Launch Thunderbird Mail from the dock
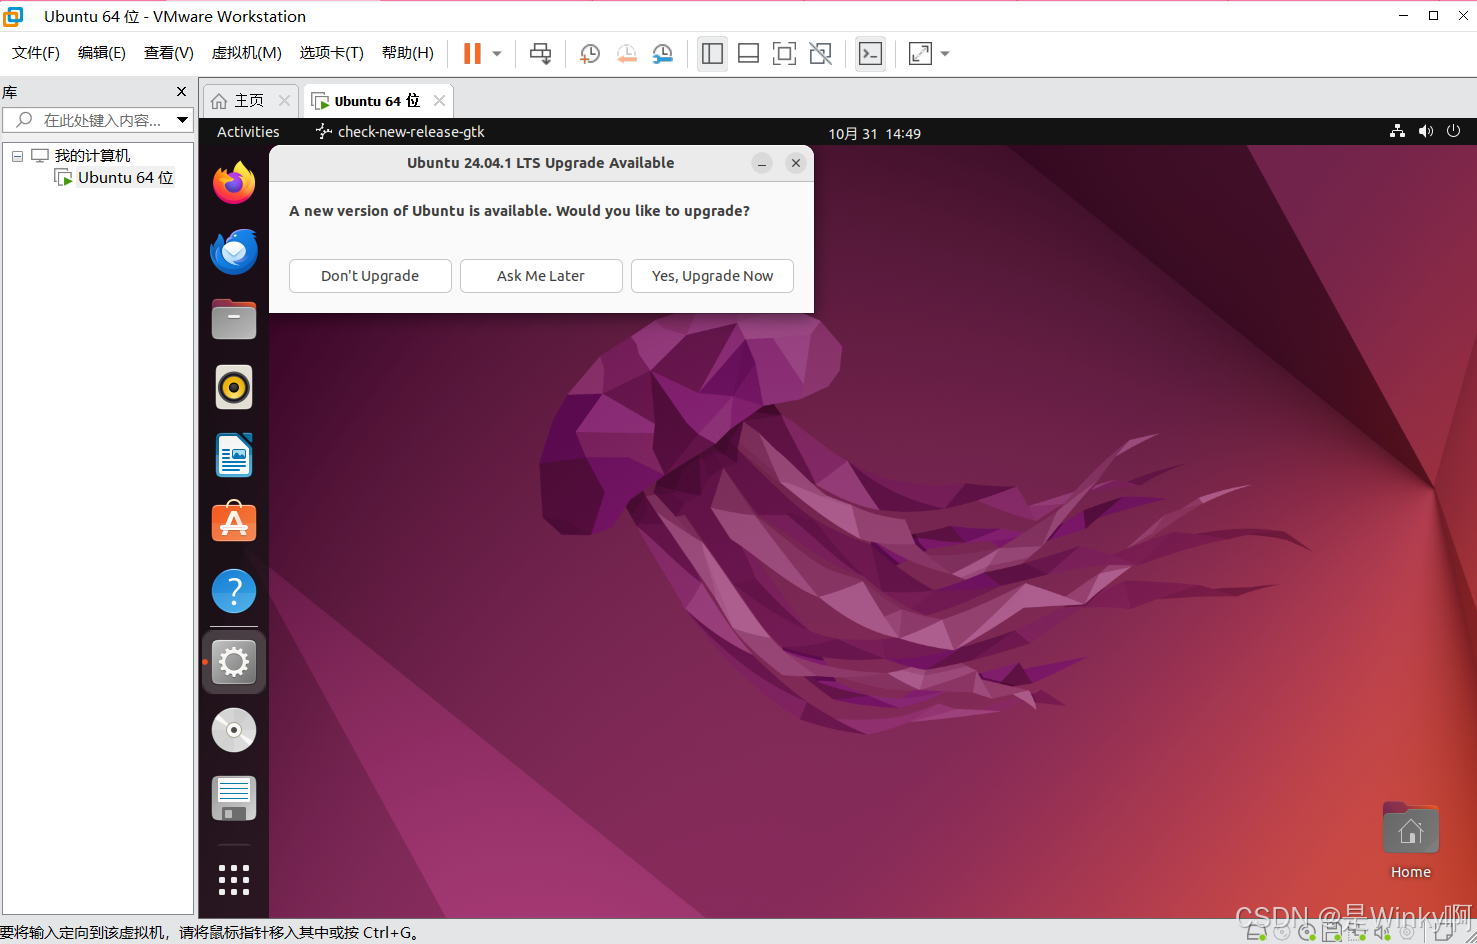The image size is (1477, 944). (x=234, y=251)
